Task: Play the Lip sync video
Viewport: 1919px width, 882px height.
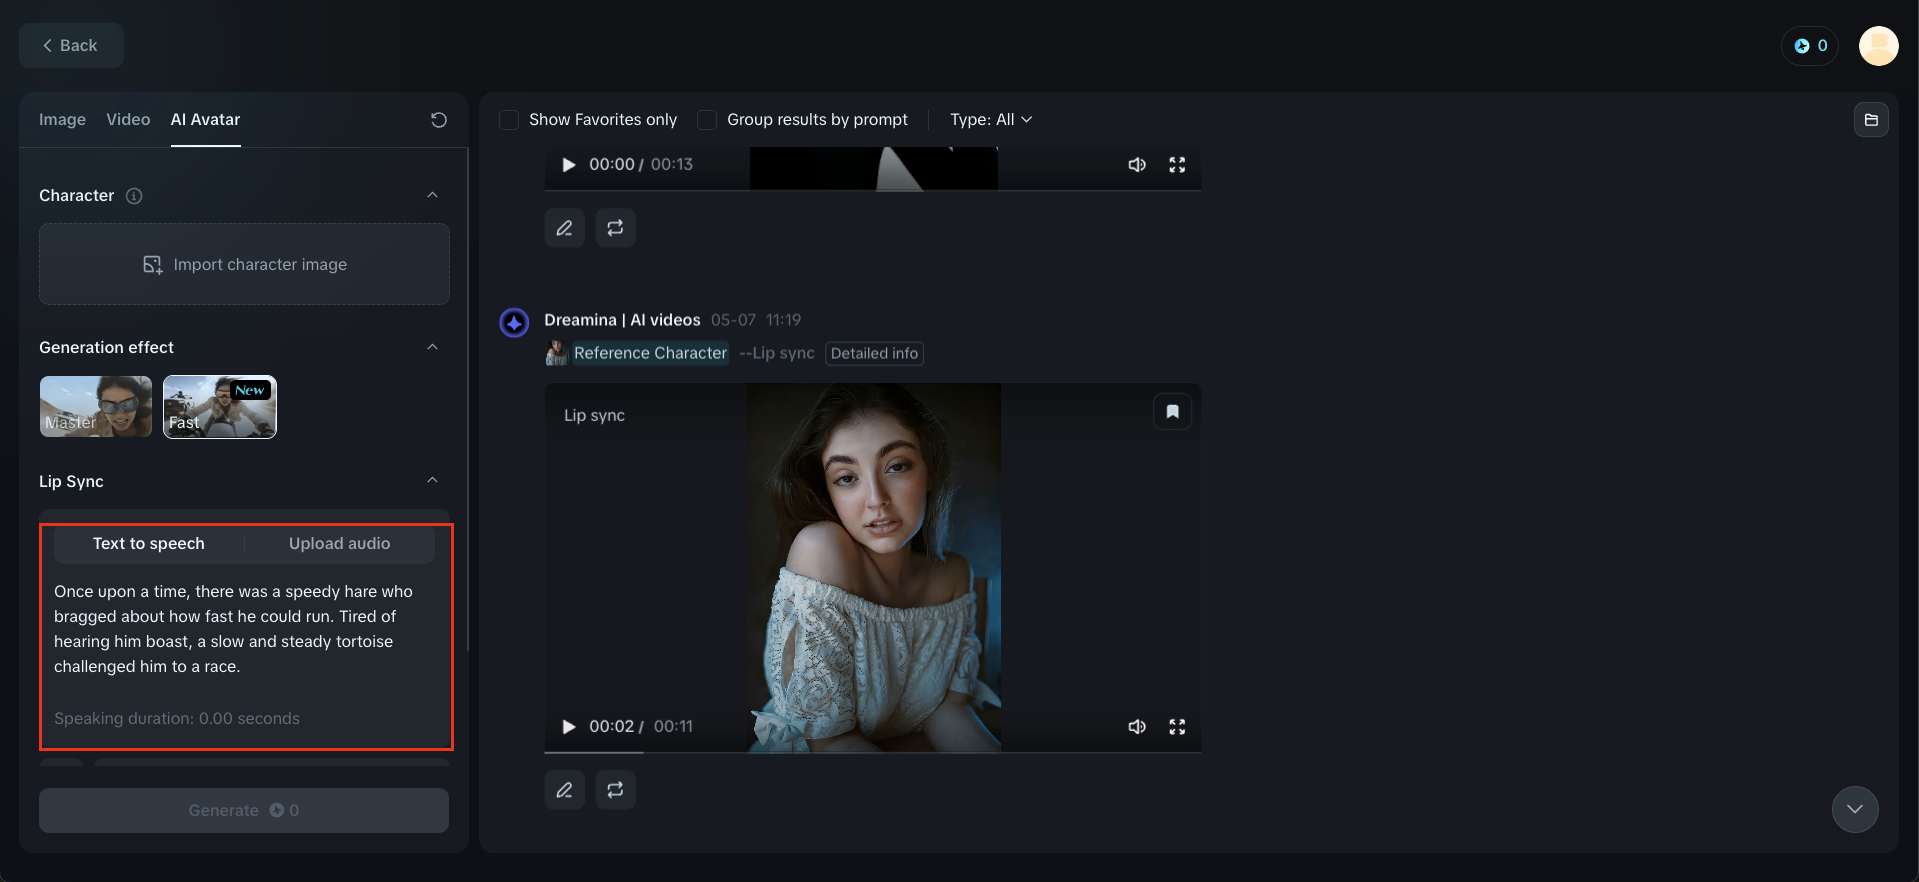Action: [568, 727]
